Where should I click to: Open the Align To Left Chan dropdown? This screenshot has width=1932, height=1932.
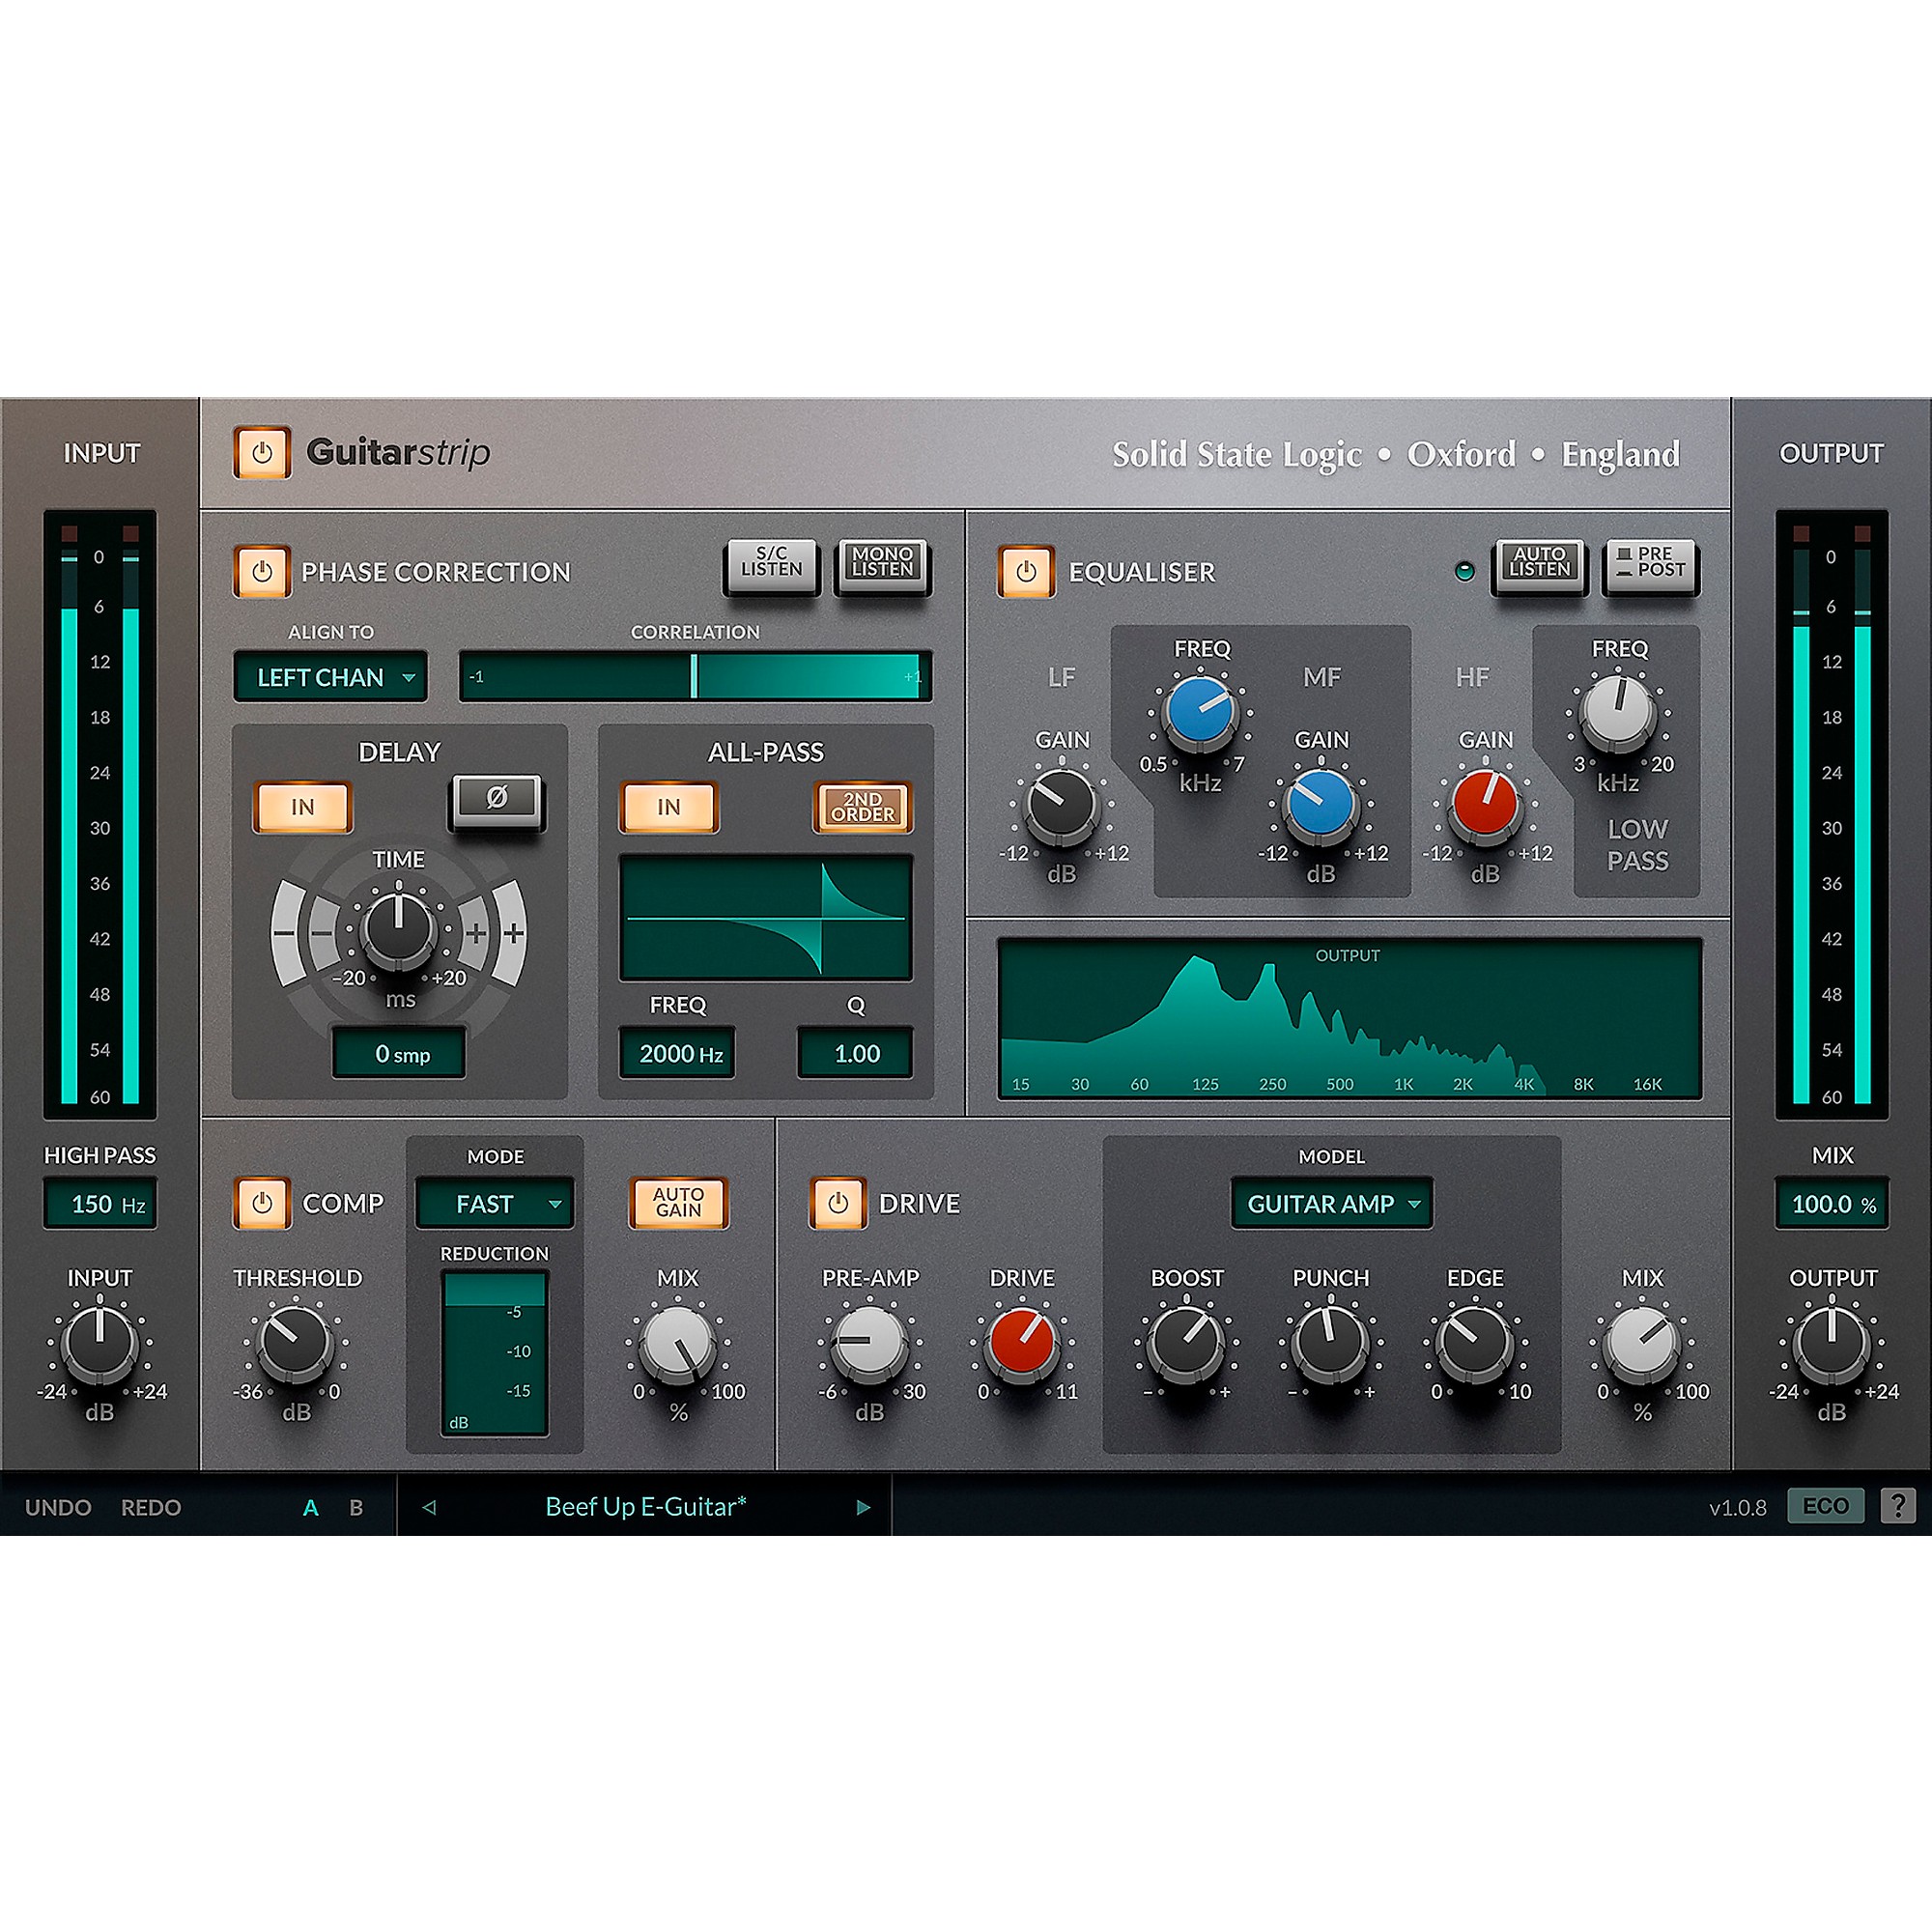331,677
